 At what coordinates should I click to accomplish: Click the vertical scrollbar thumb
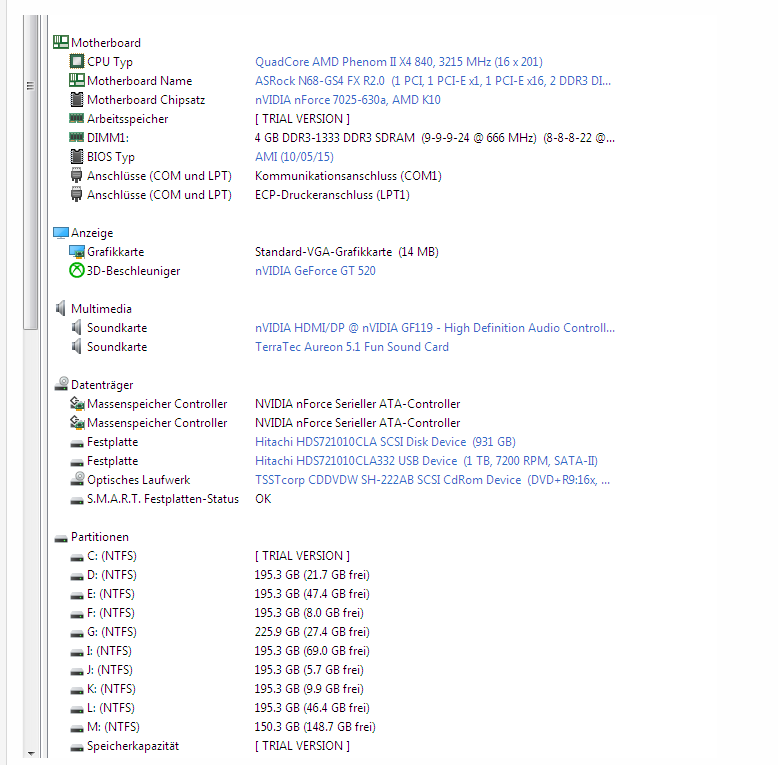tap(30, 172)
